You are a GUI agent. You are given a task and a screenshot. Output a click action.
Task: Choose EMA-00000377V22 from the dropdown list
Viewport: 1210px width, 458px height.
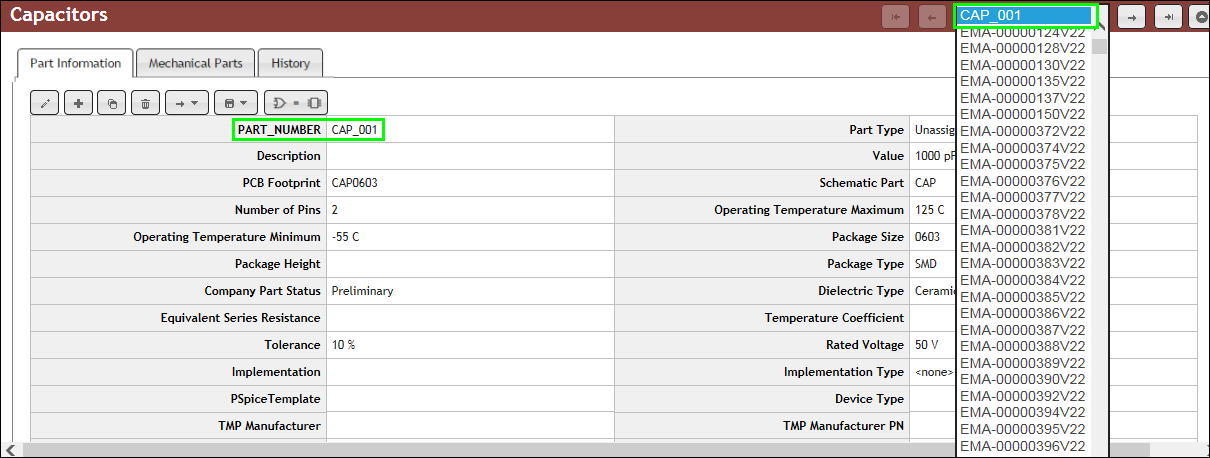point(1023,197)
